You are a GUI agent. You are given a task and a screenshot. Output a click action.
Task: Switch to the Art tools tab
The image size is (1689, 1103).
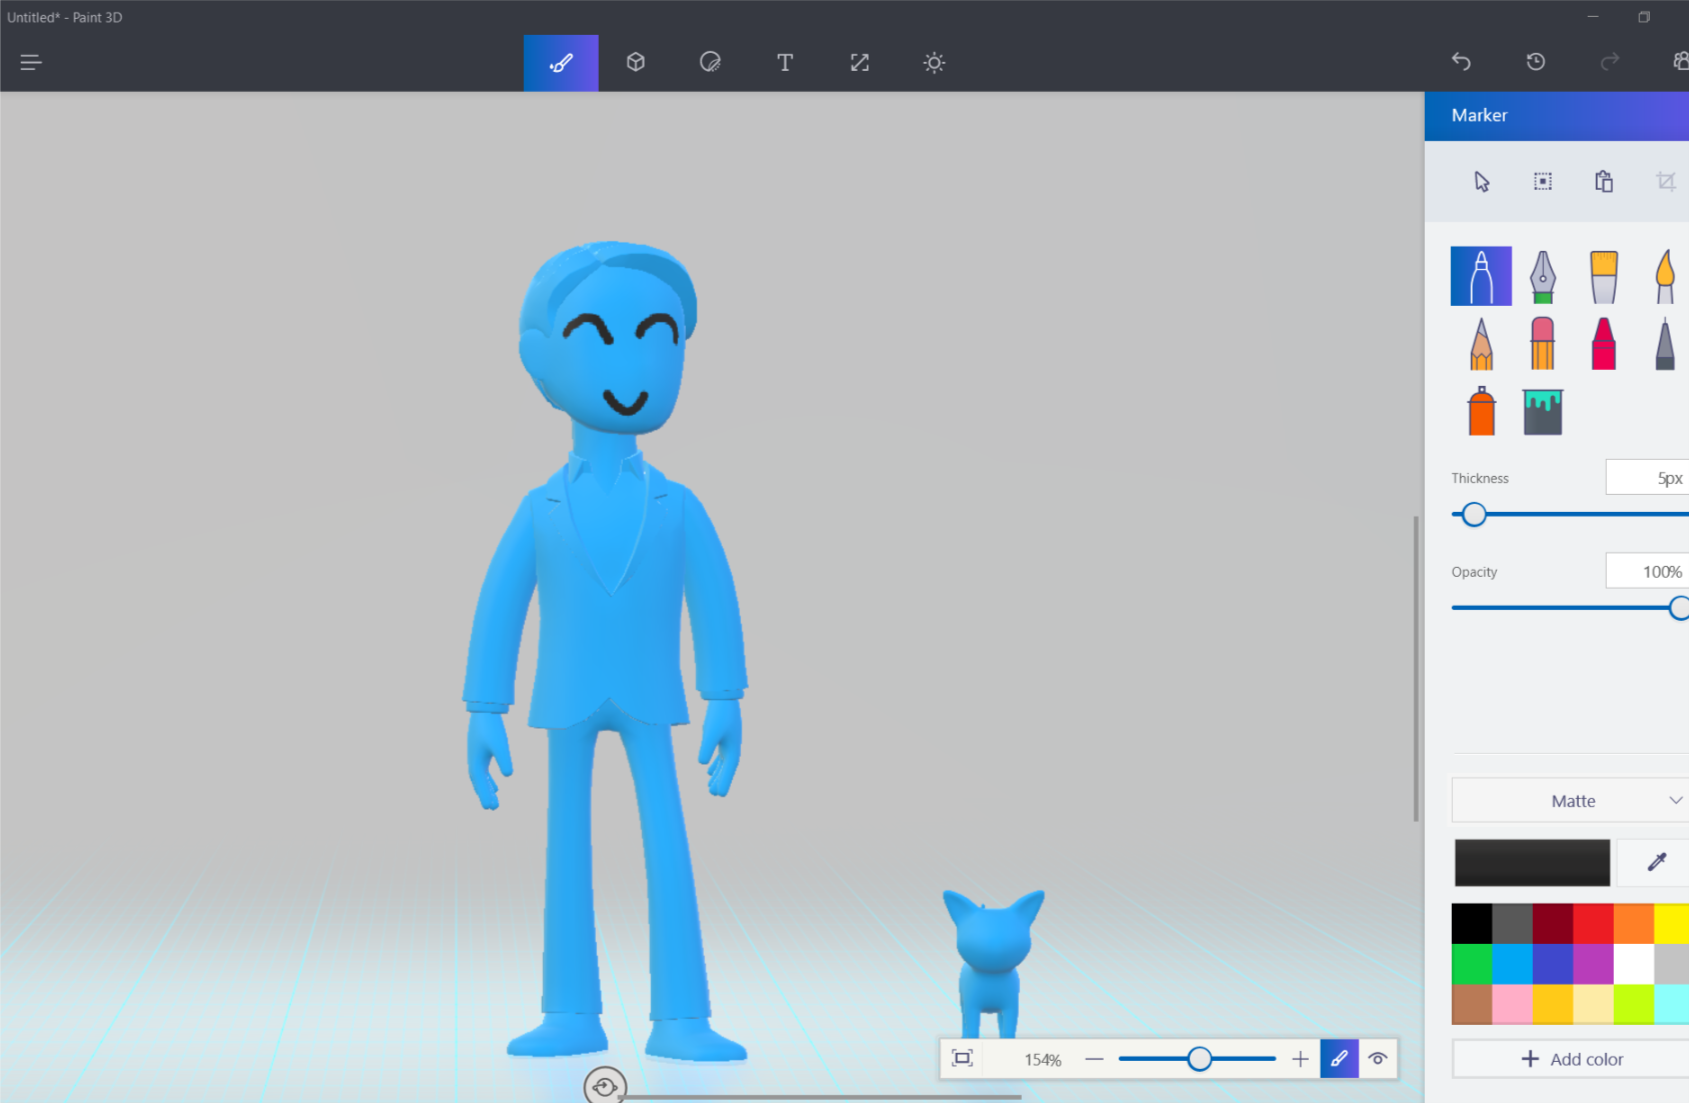tap(561, 63)
